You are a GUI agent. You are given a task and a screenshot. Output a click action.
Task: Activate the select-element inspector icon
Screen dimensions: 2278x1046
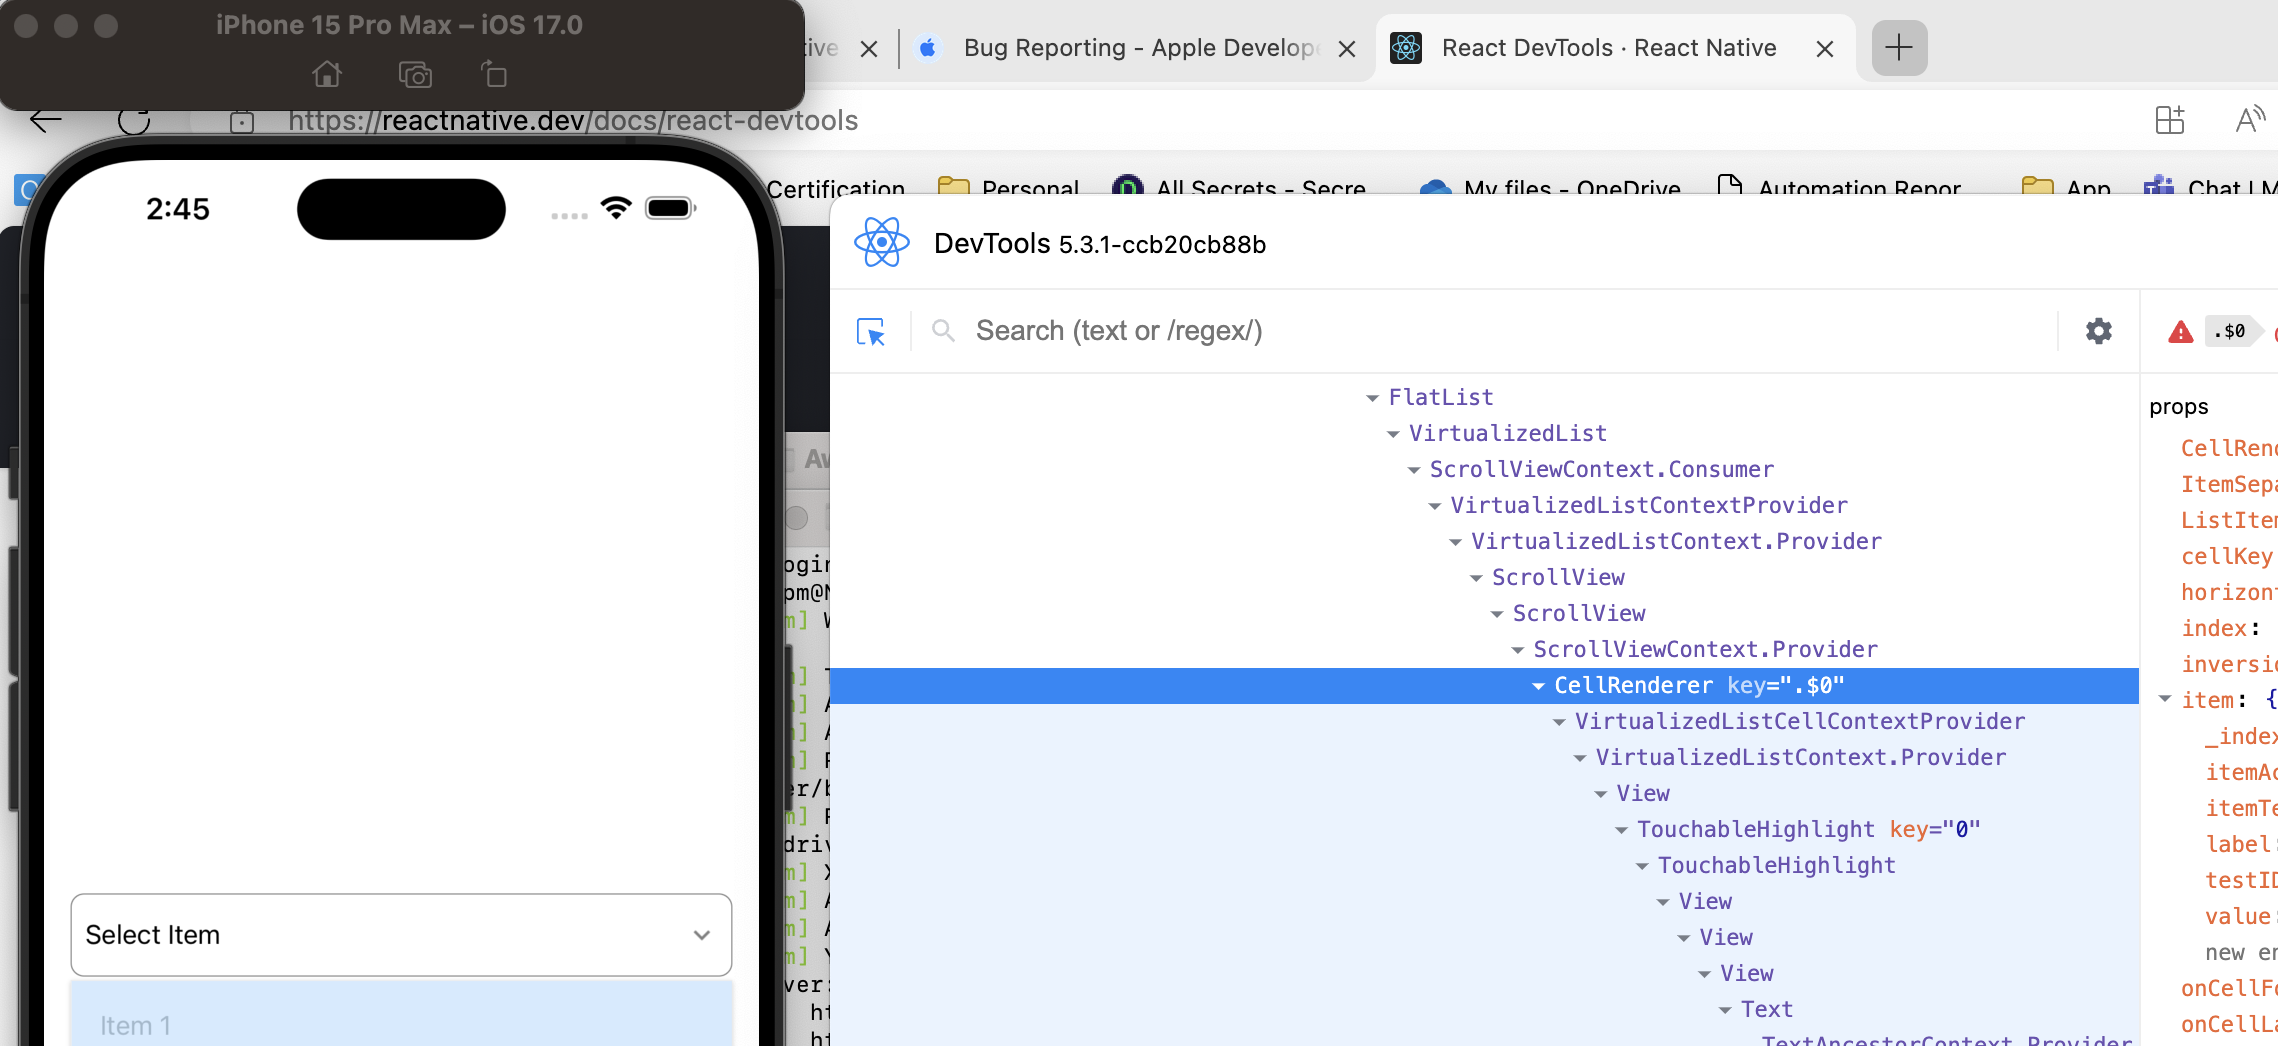pos(871,331)
